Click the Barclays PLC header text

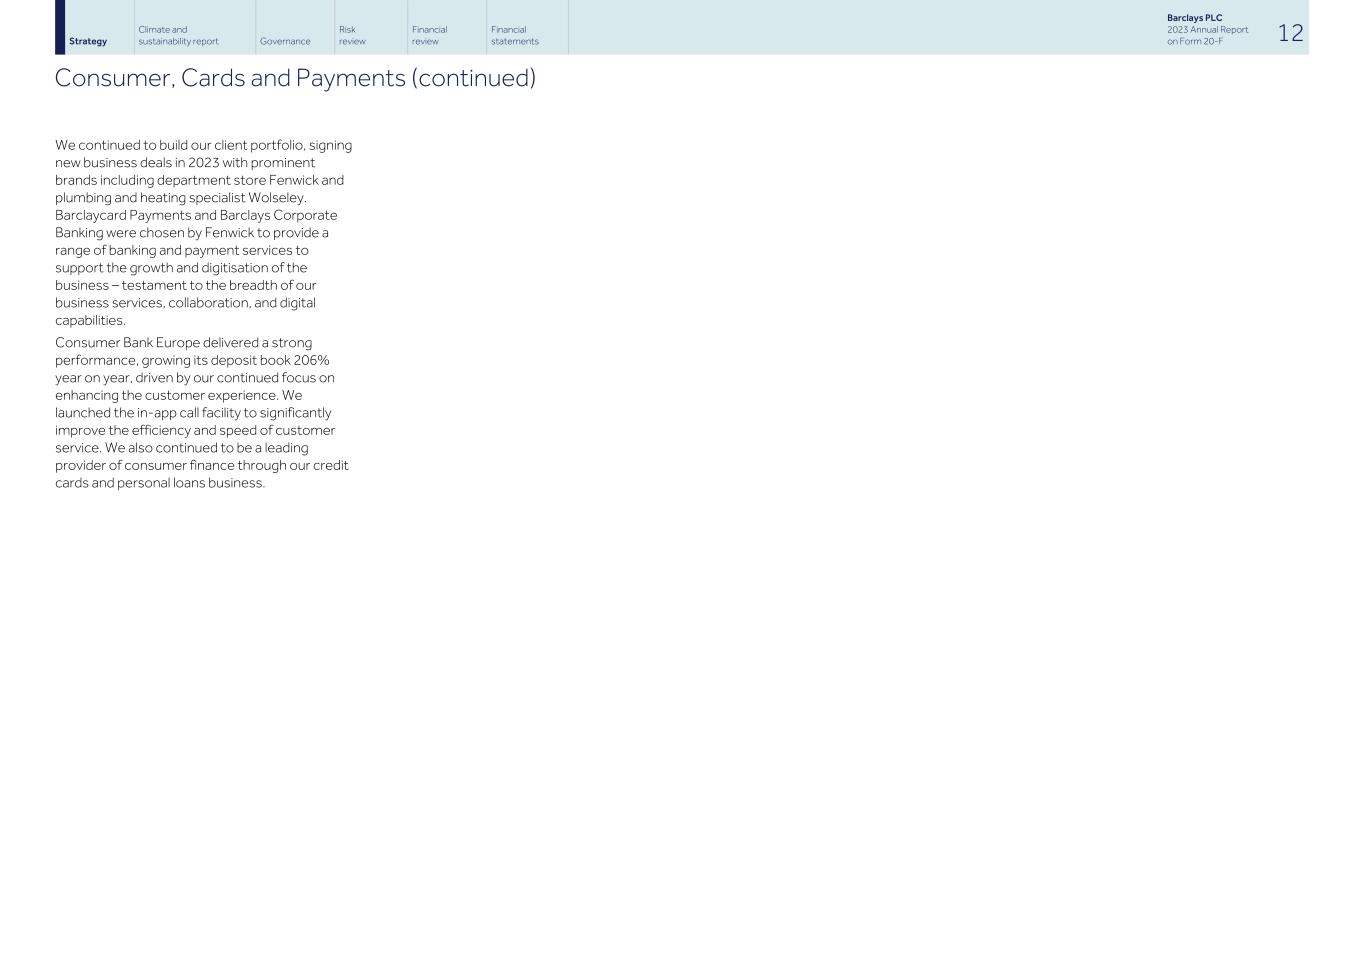pyautogui.click(x=1194, y=17)
